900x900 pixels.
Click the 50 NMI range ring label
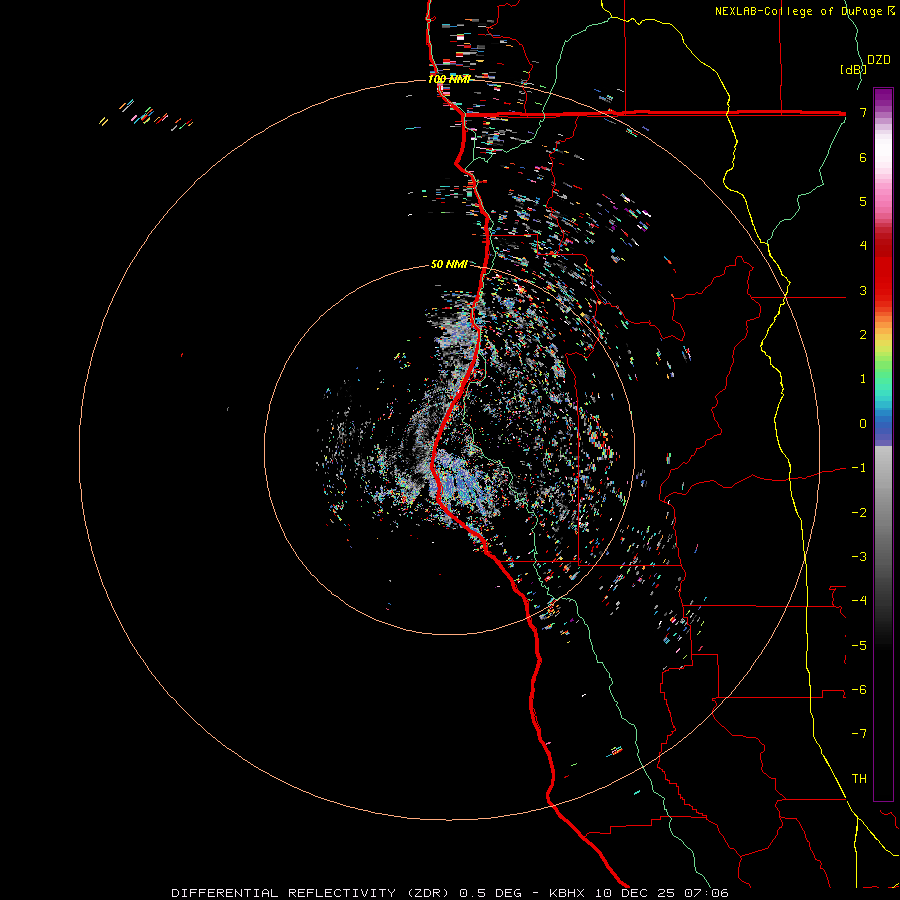[x=449, y=265]
